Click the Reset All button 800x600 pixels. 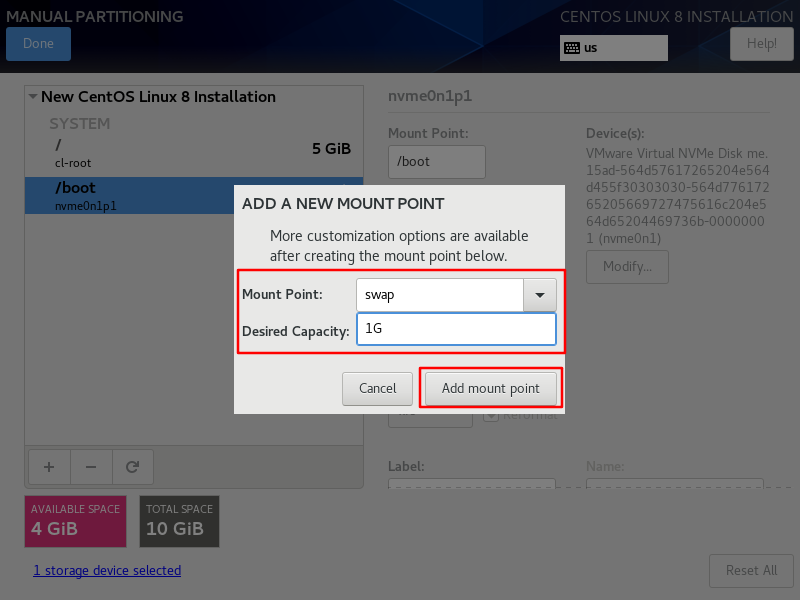point(751,571)
